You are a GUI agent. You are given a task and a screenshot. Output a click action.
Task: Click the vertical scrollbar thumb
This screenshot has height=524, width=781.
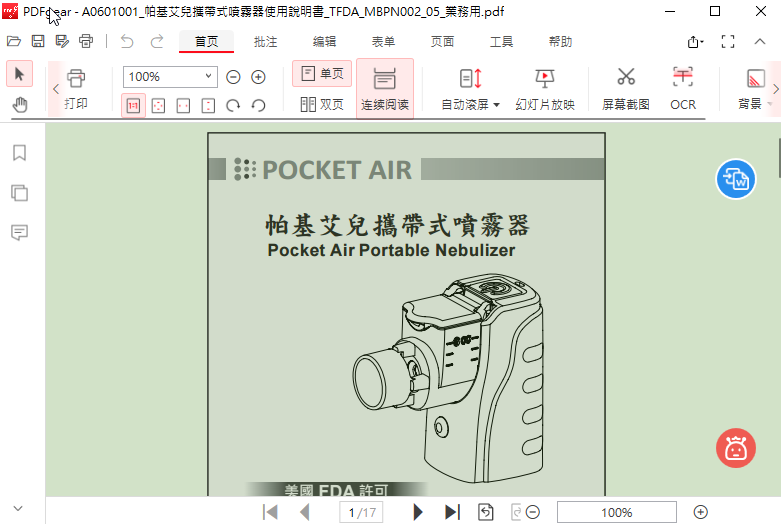[779, 158]
